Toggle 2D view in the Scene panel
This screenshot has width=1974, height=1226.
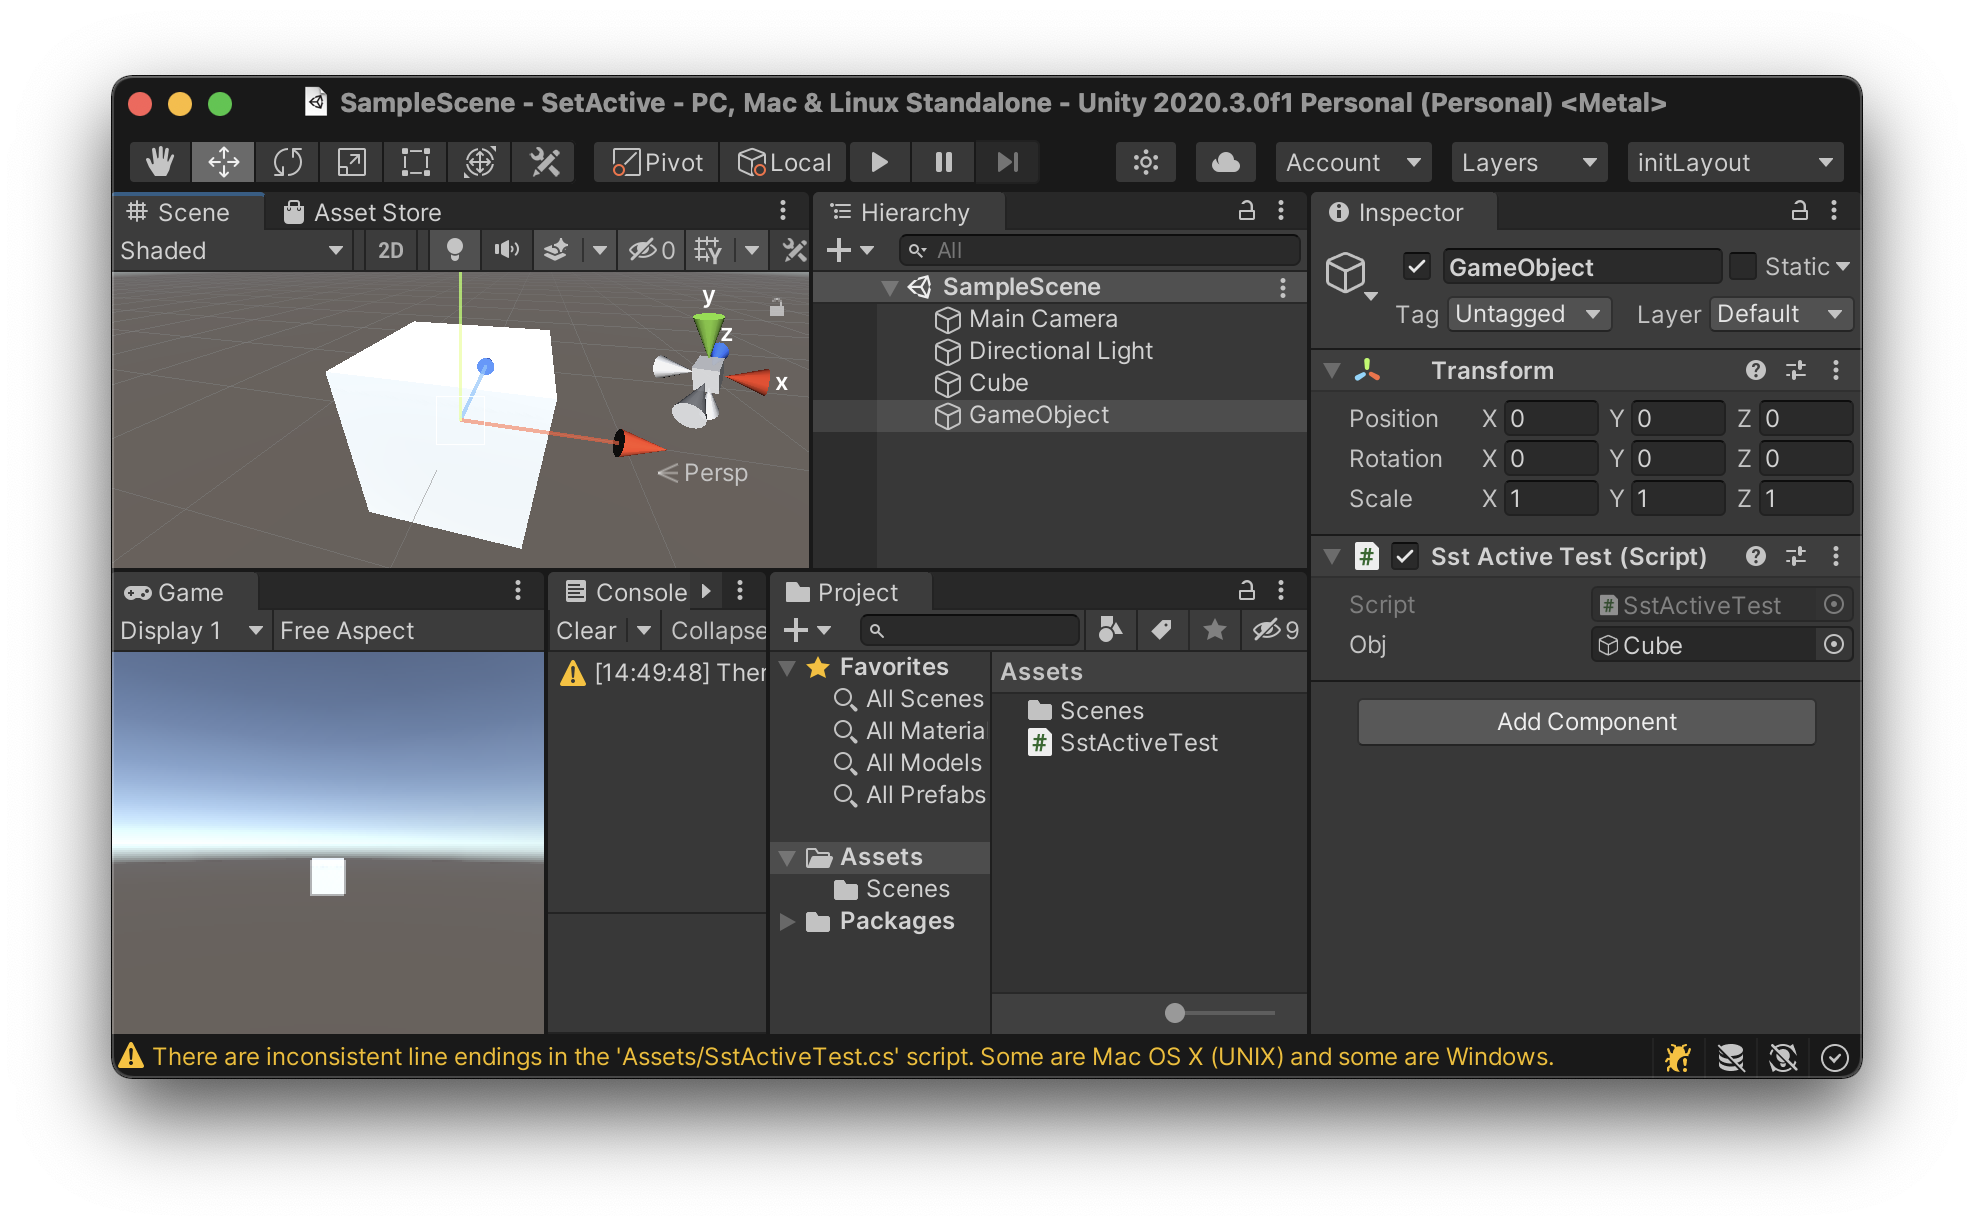(x=389, y=250)
